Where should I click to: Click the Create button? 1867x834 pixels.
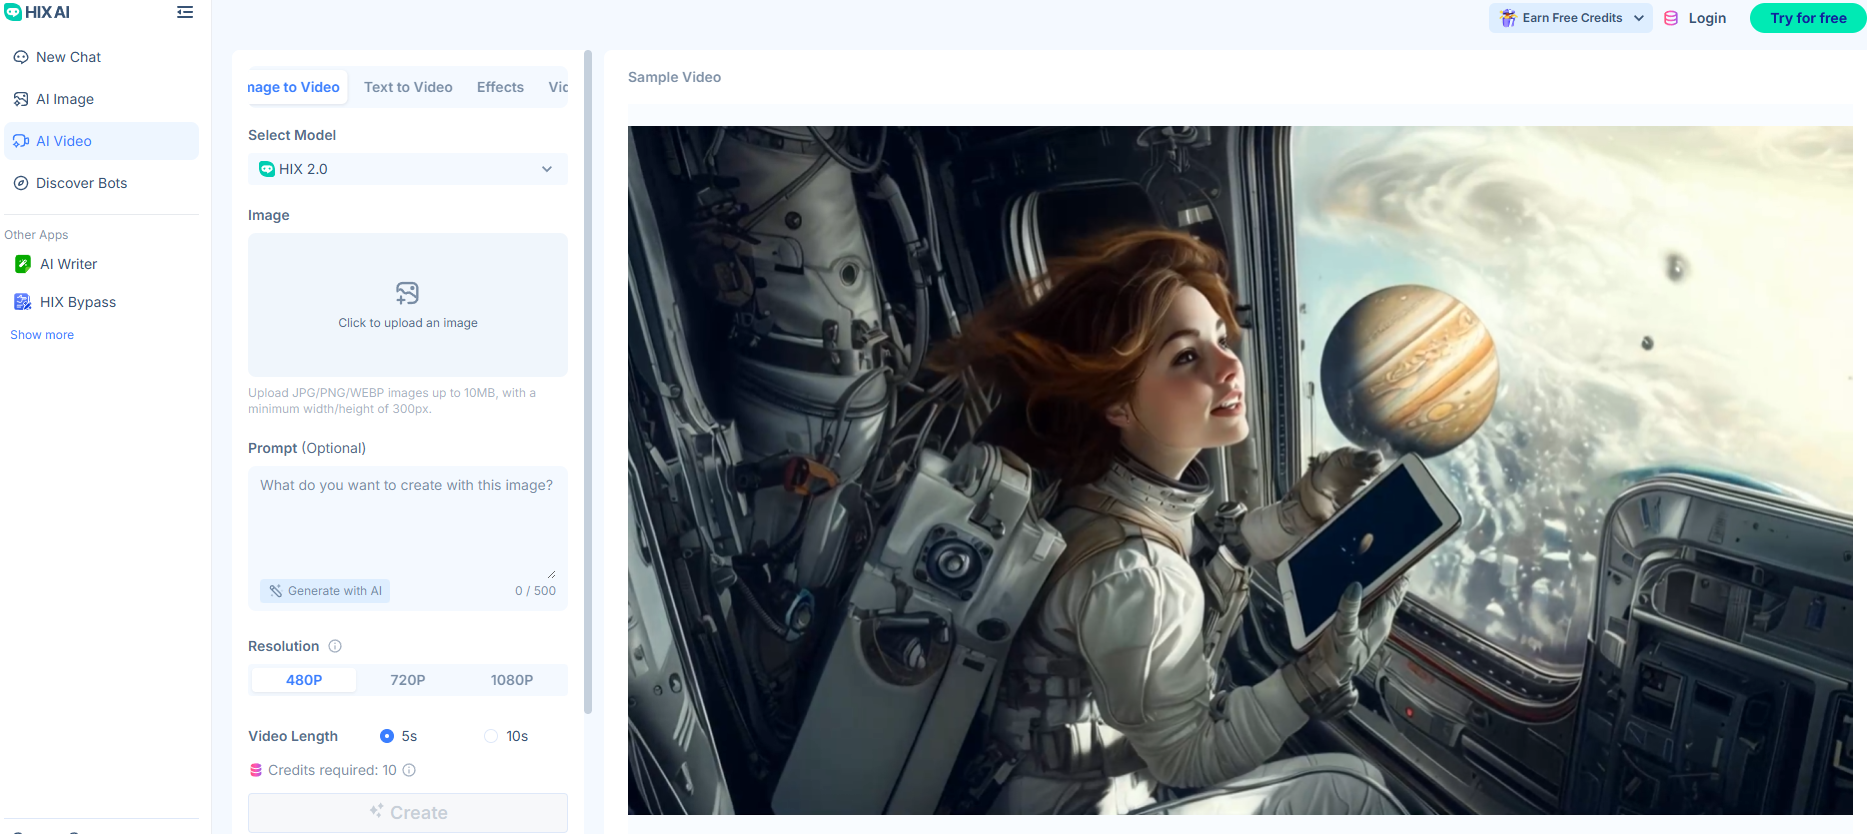[x=408, y=813]
